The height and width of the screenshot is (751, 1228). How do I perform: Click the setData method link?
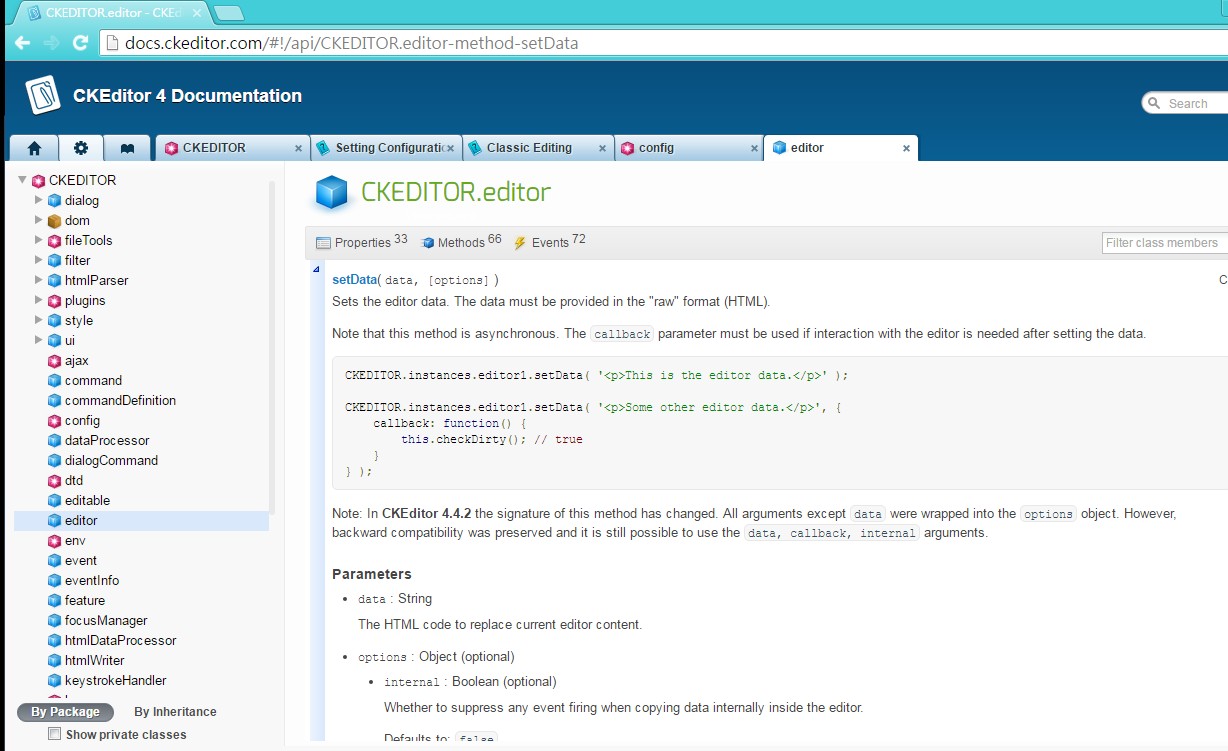coord(352,277)
